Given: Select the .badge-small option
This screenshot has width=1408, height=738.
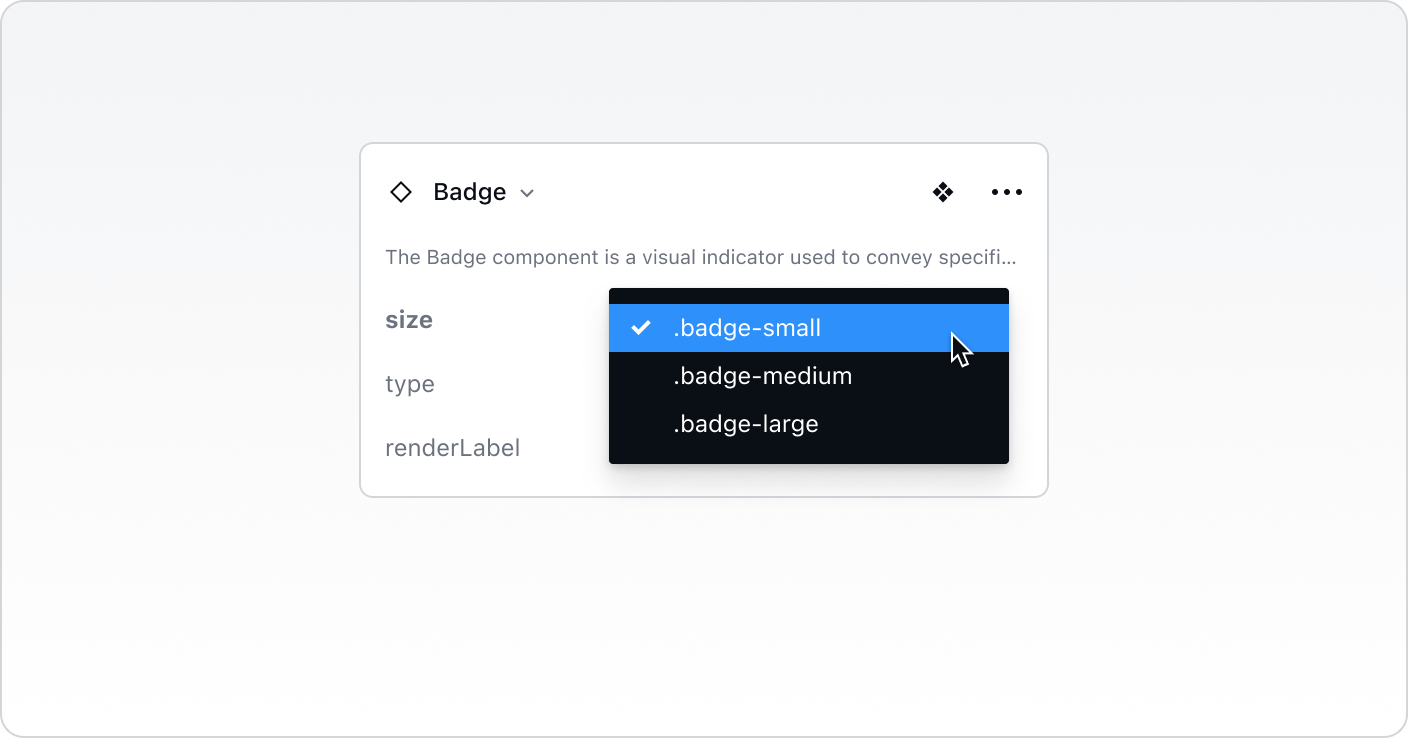Looking at the screenshot, I should [x=747, y=328].
